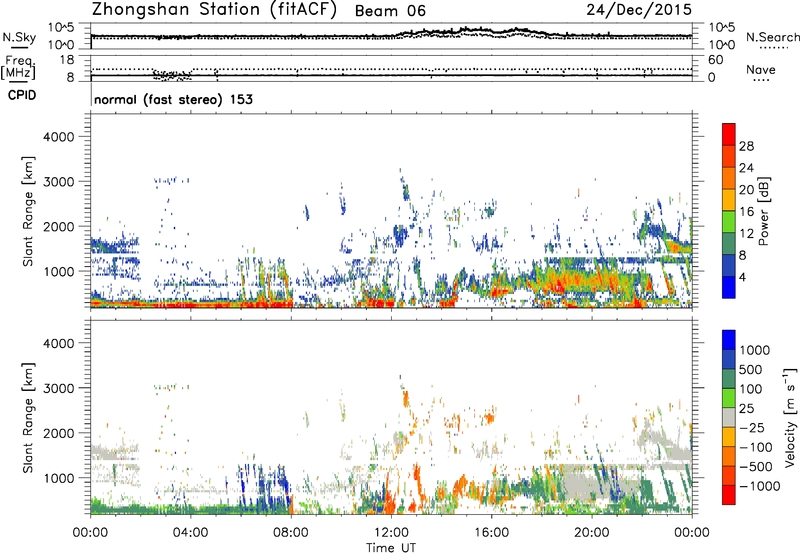Click the '08:00' time axis tick label
The width and height of the screenshot is (800, 554).
click(291, 533)
